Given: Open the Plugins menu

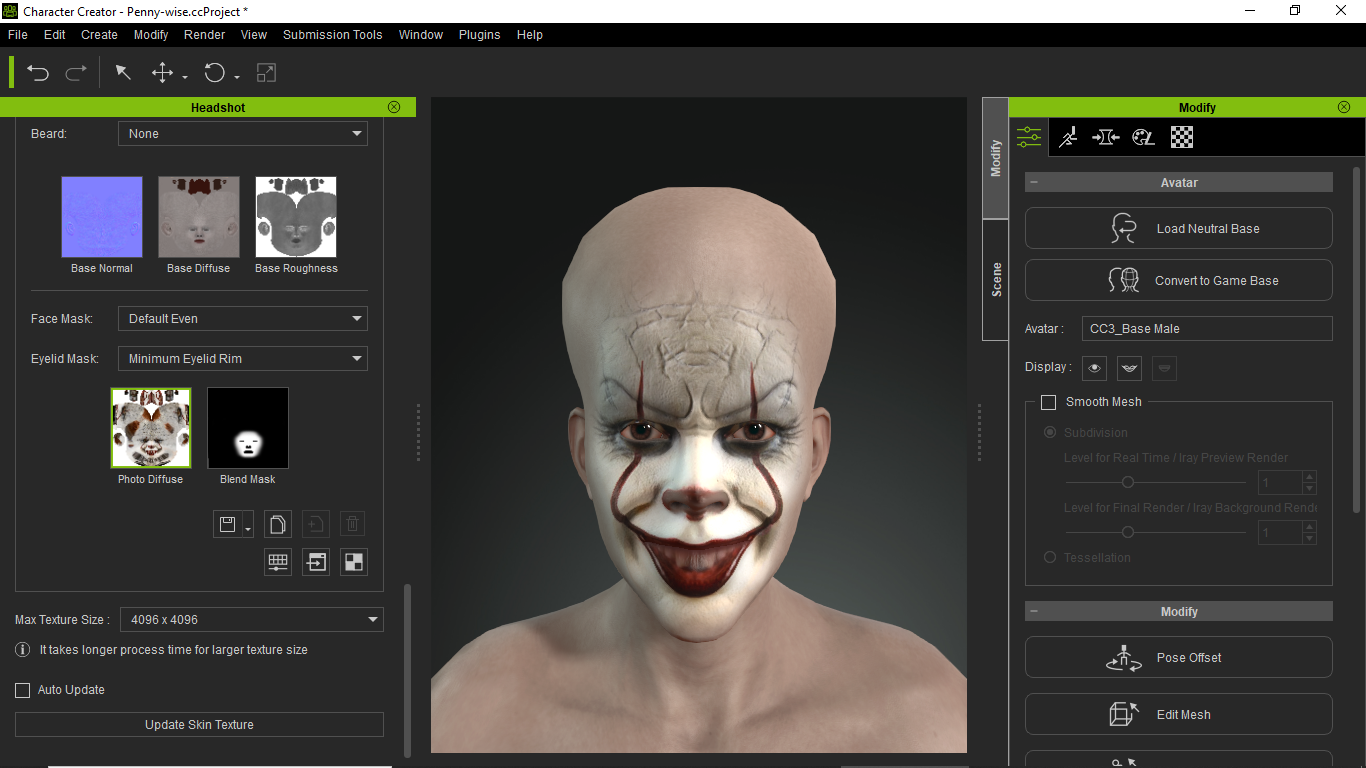Looking at the screenshot, I should 479,34.
